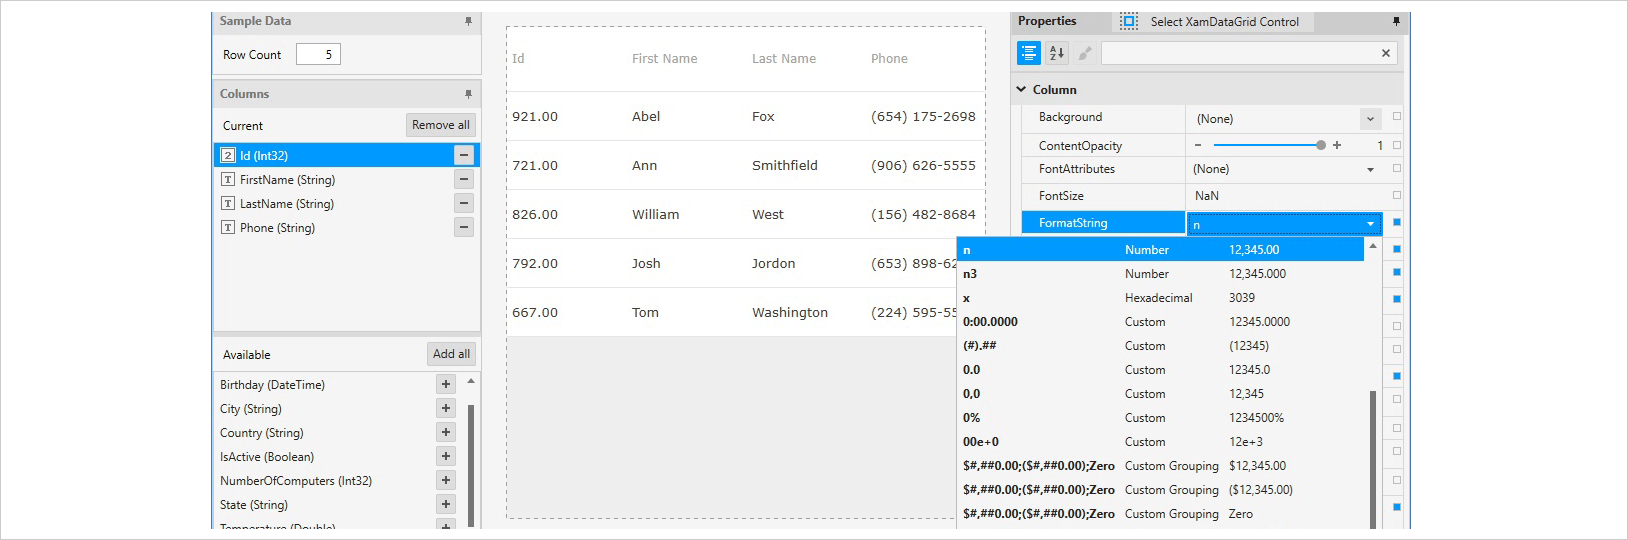The image size is (1628, 540).
Task: Switch properties to categorized view
Action: 1029,53
